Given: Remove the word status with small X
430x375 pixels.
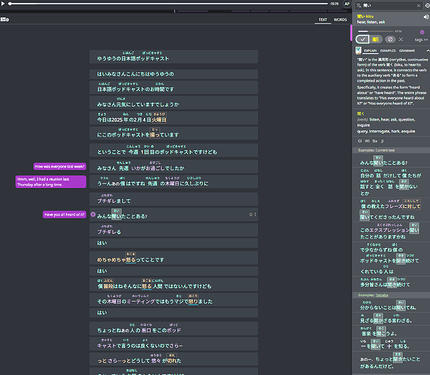Looking at the screenshot, I should [x=401, y=39].
